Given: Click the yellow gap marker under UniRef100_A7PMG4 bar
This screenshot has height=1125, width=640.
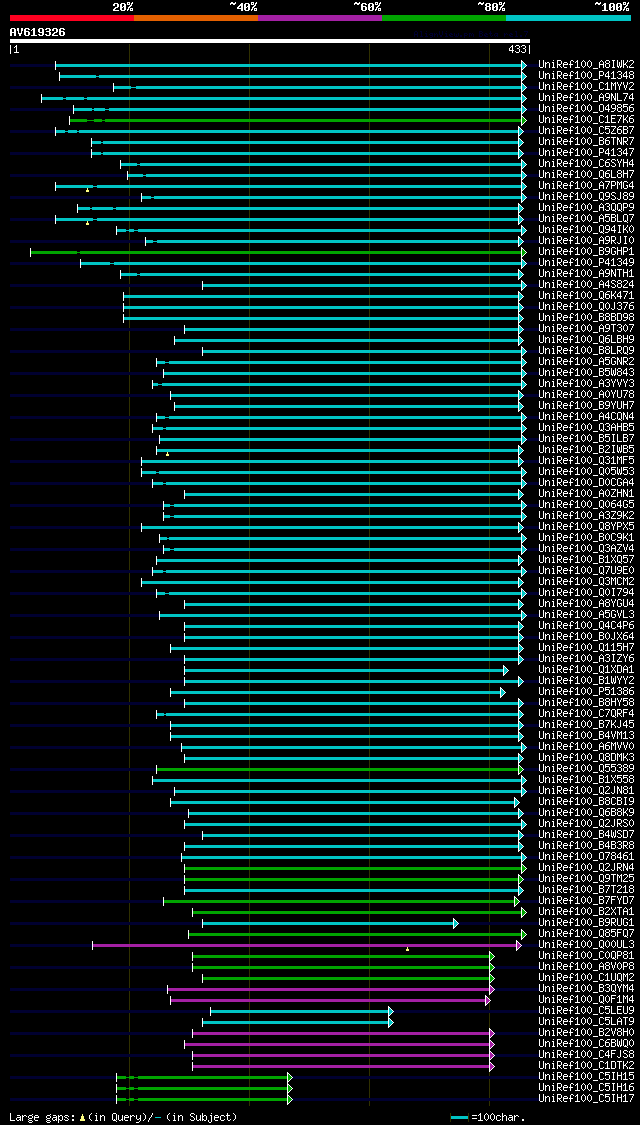Looking at the screenshot, I should click(x=88, y=190).
